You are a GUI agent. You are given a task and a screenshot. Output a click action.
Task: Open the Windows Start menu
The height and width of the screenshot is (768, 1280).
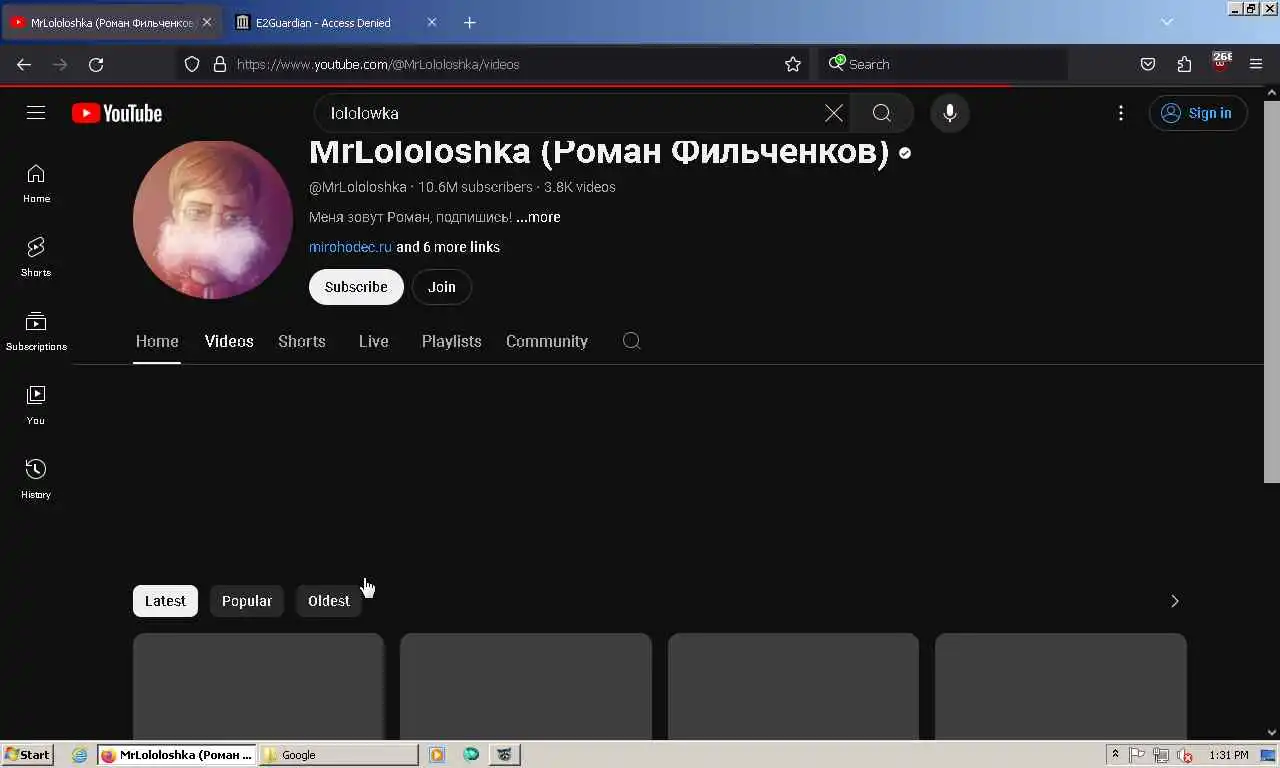27,755
